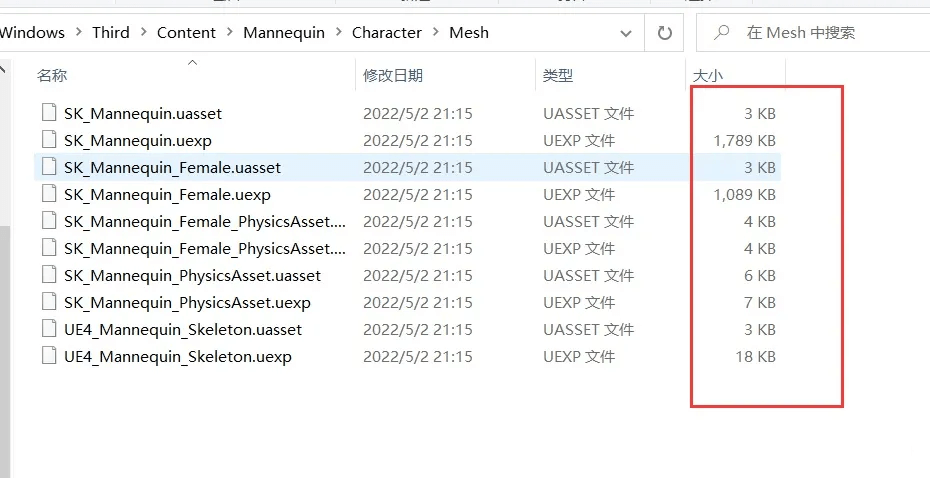Click the SK_Mannequin.uexp file icon
This screenshot has height=478, width=930.
click(x=48, y=140)
